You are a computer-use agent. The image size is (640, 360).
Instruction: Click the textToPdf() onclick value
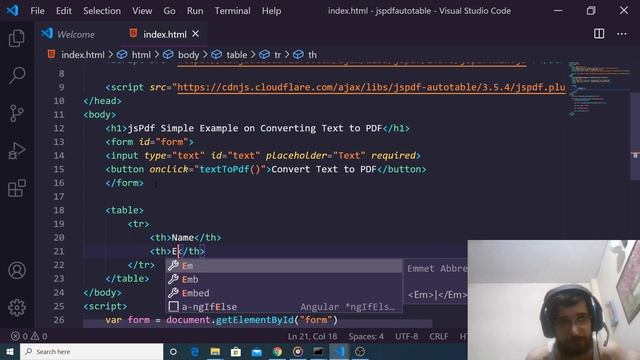coord(230,169)
